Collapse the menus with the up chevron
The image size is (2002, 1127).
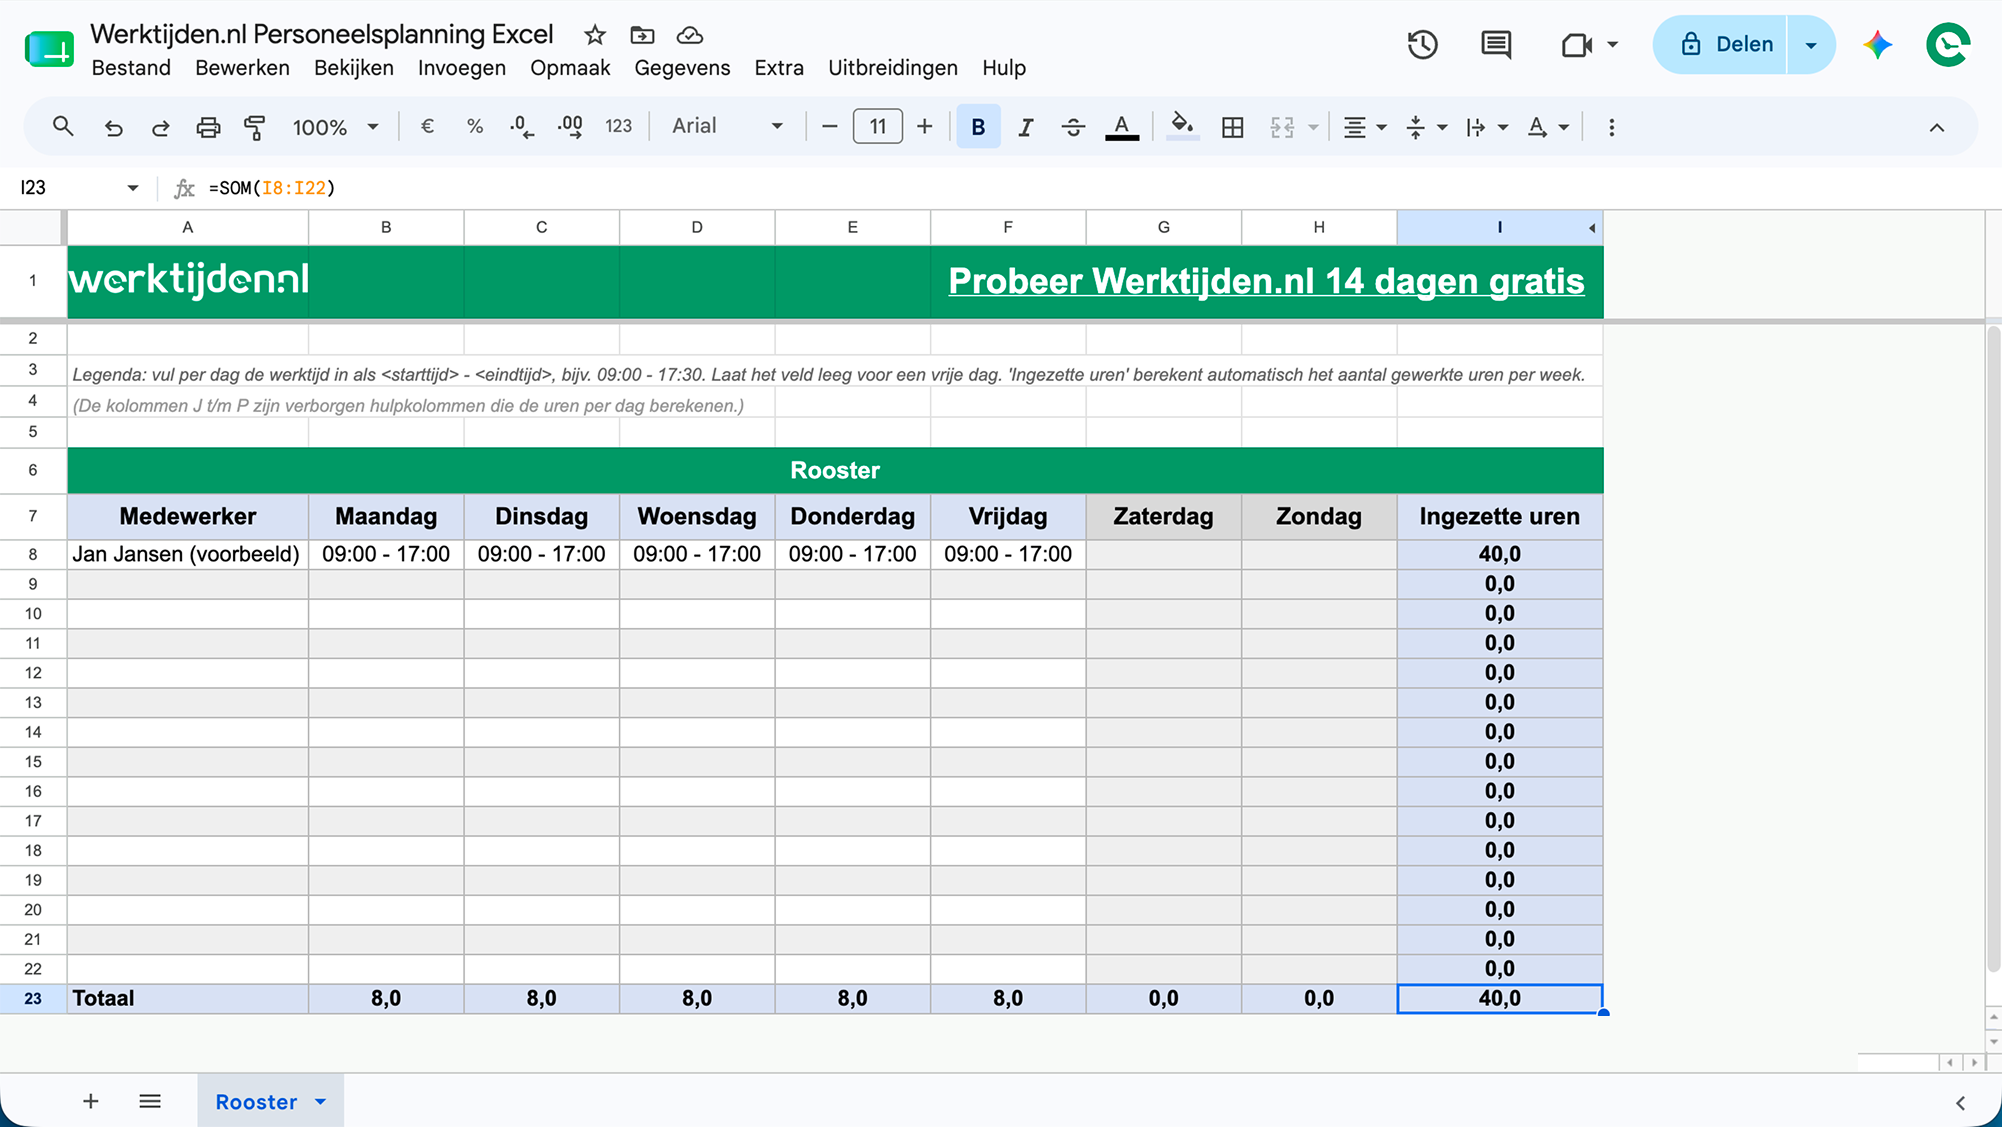point(1937,128)
